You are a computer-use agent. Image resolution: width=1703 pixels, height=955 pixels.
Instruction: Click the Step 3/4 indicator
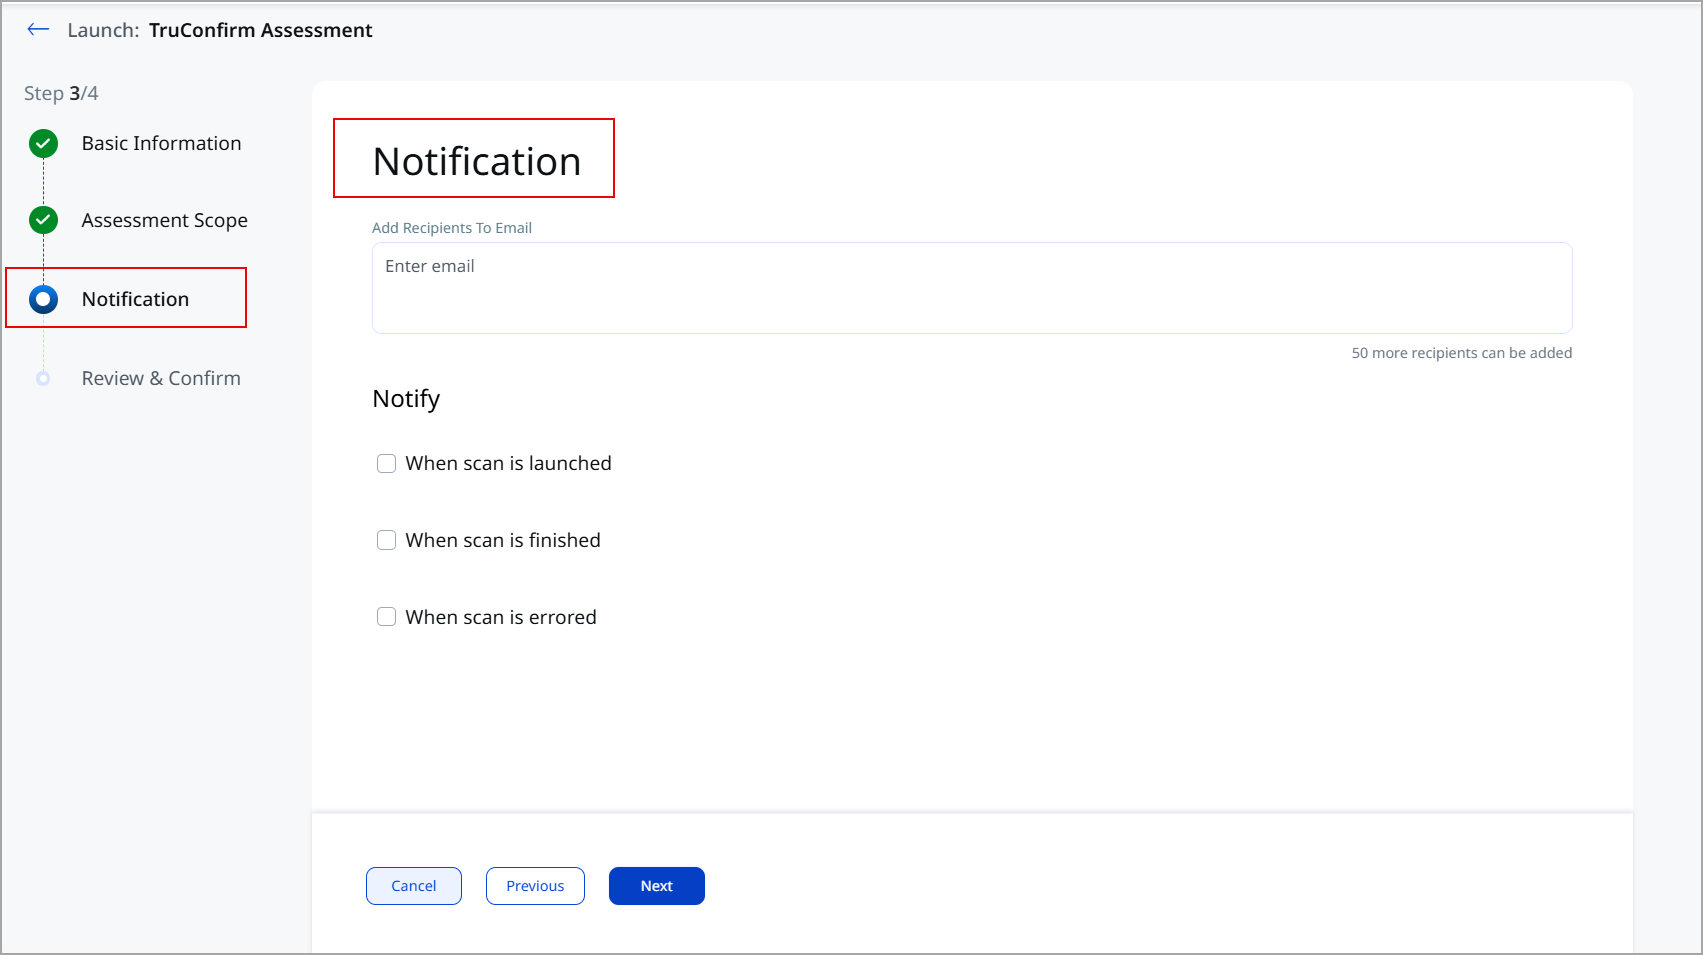pyautogui.click(x=61, y=93)
